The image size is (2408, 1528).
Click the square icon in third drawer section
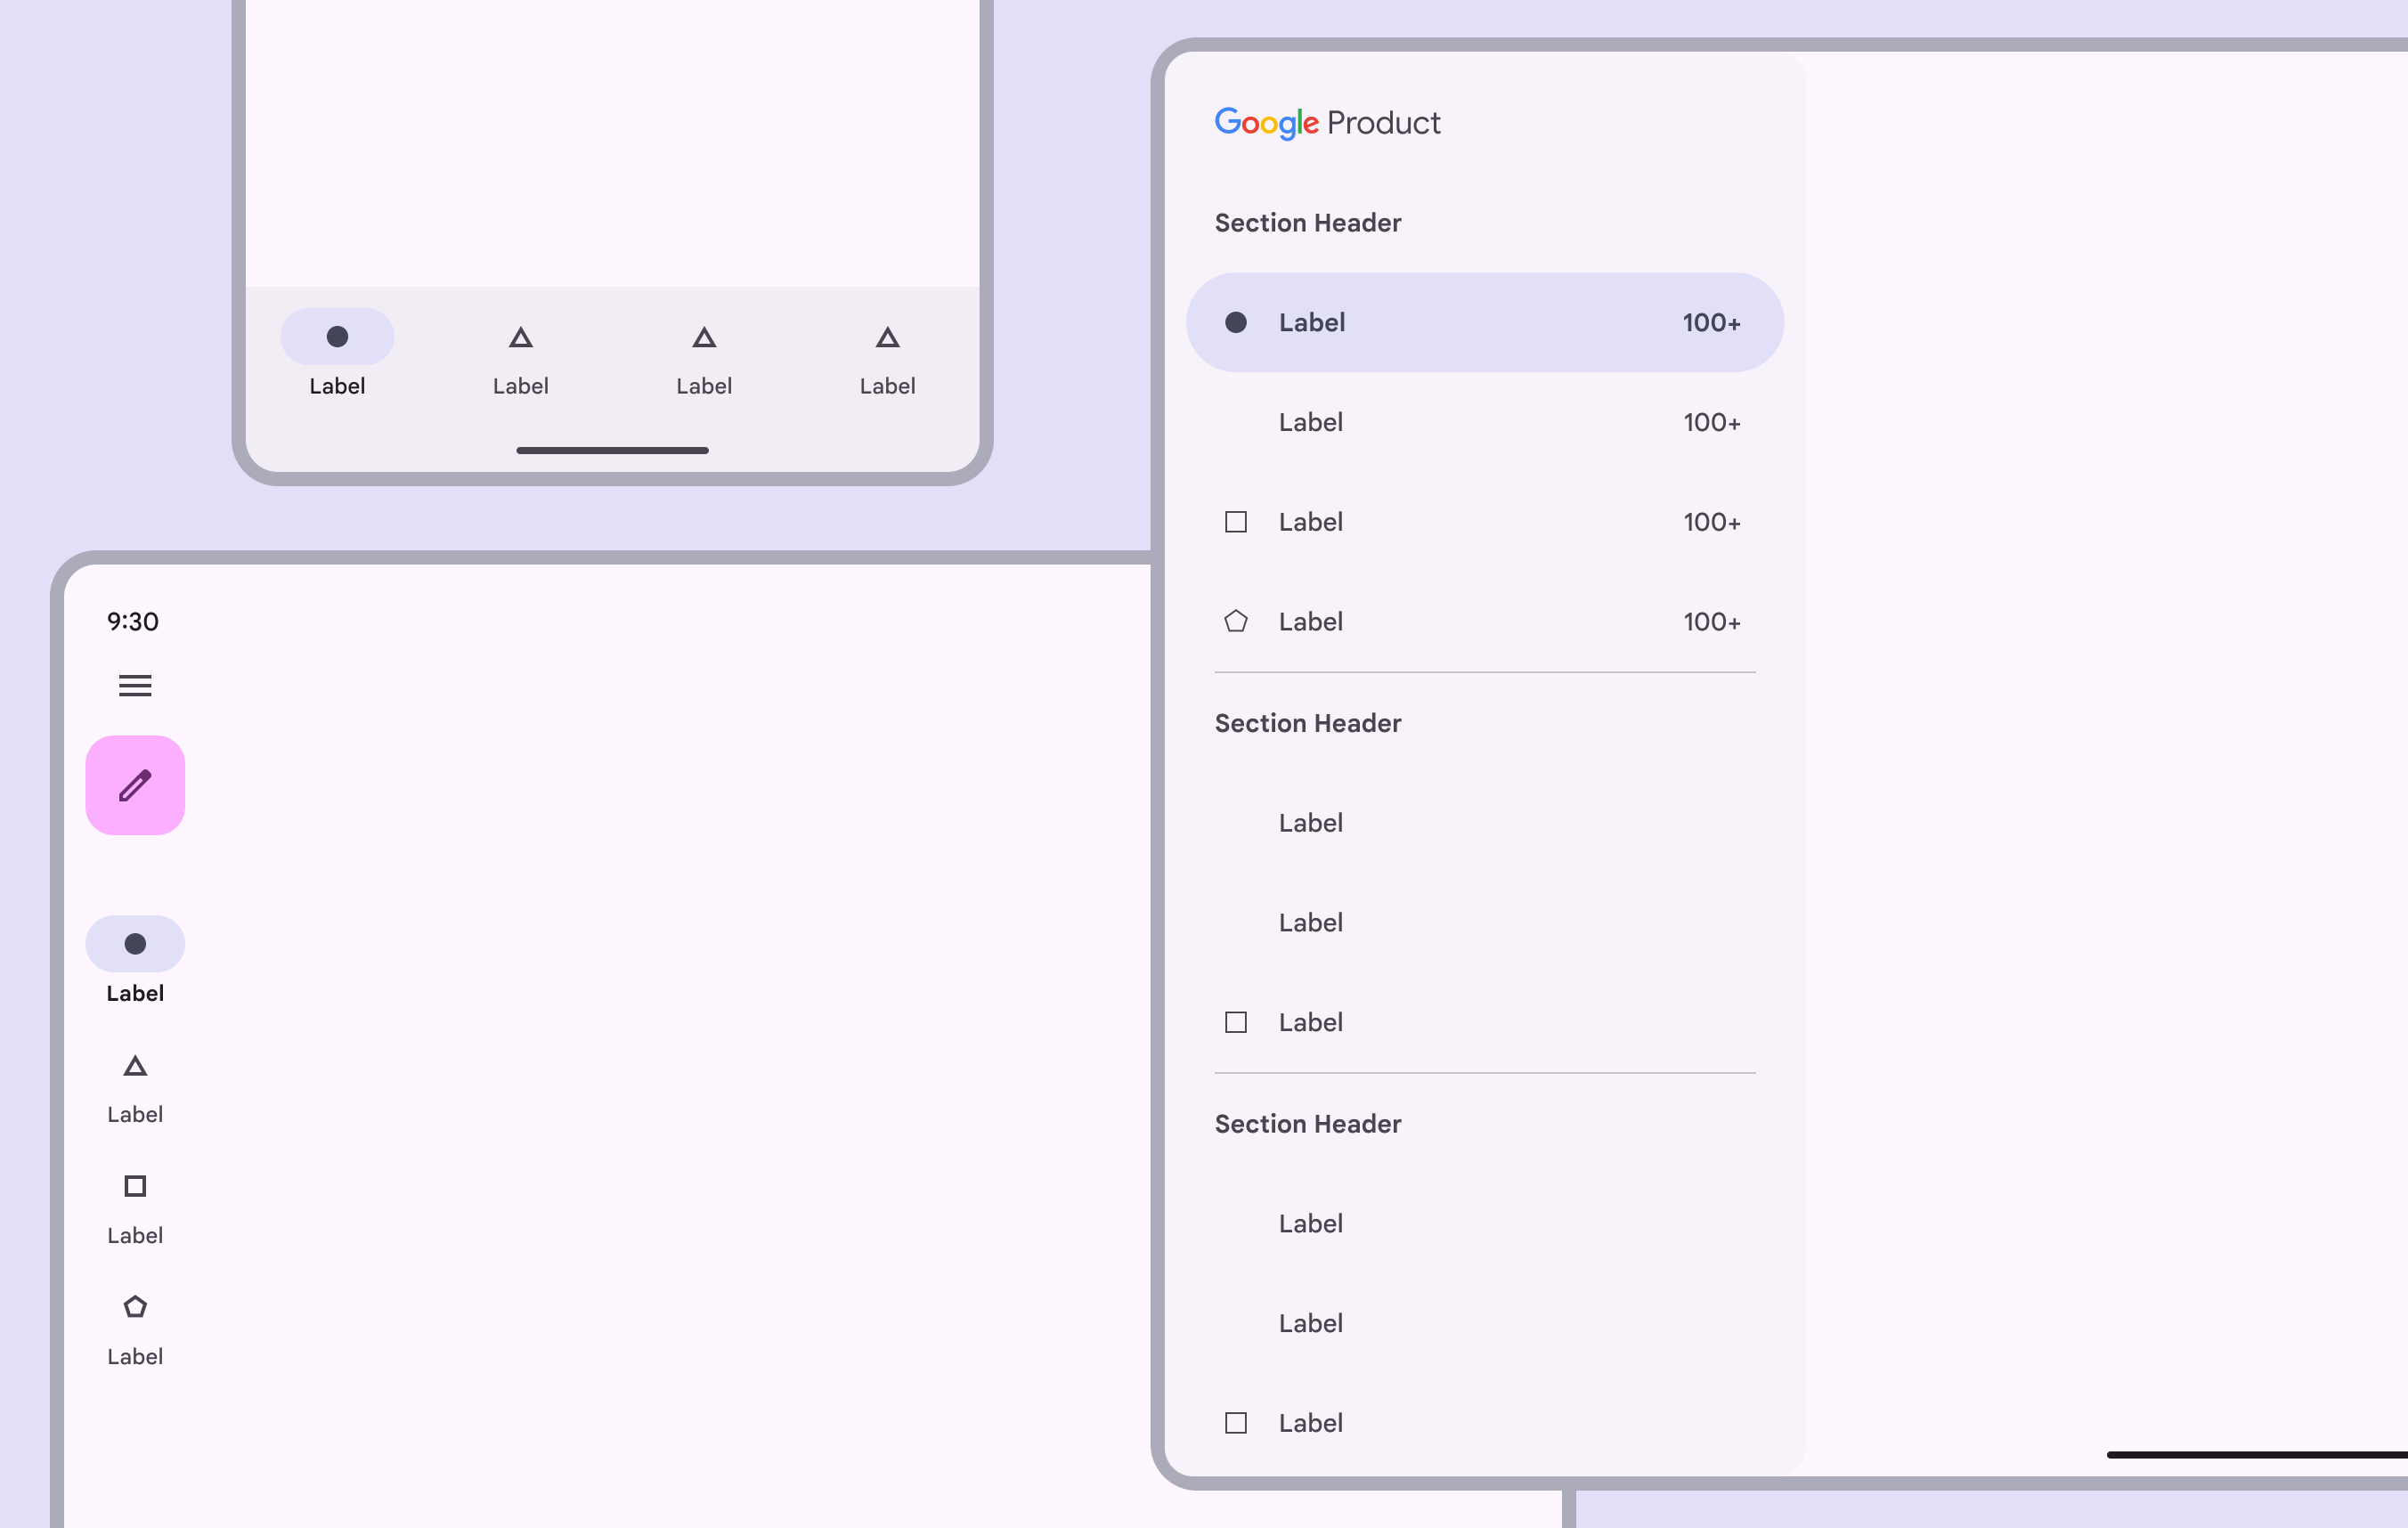[1236, 1423]
